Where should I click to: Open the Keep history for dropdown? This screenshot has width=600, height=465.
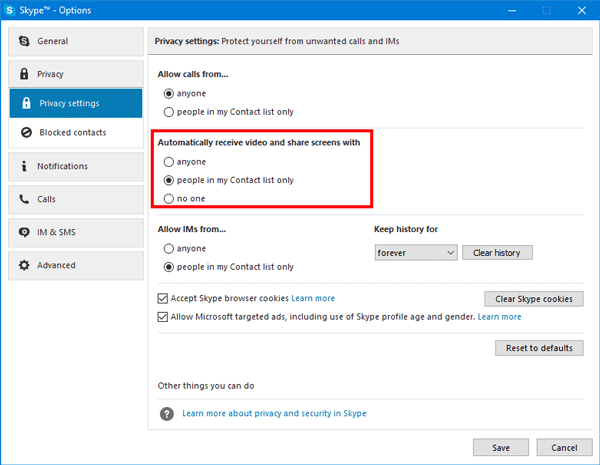pyautogui.click(x=416, y=253)
